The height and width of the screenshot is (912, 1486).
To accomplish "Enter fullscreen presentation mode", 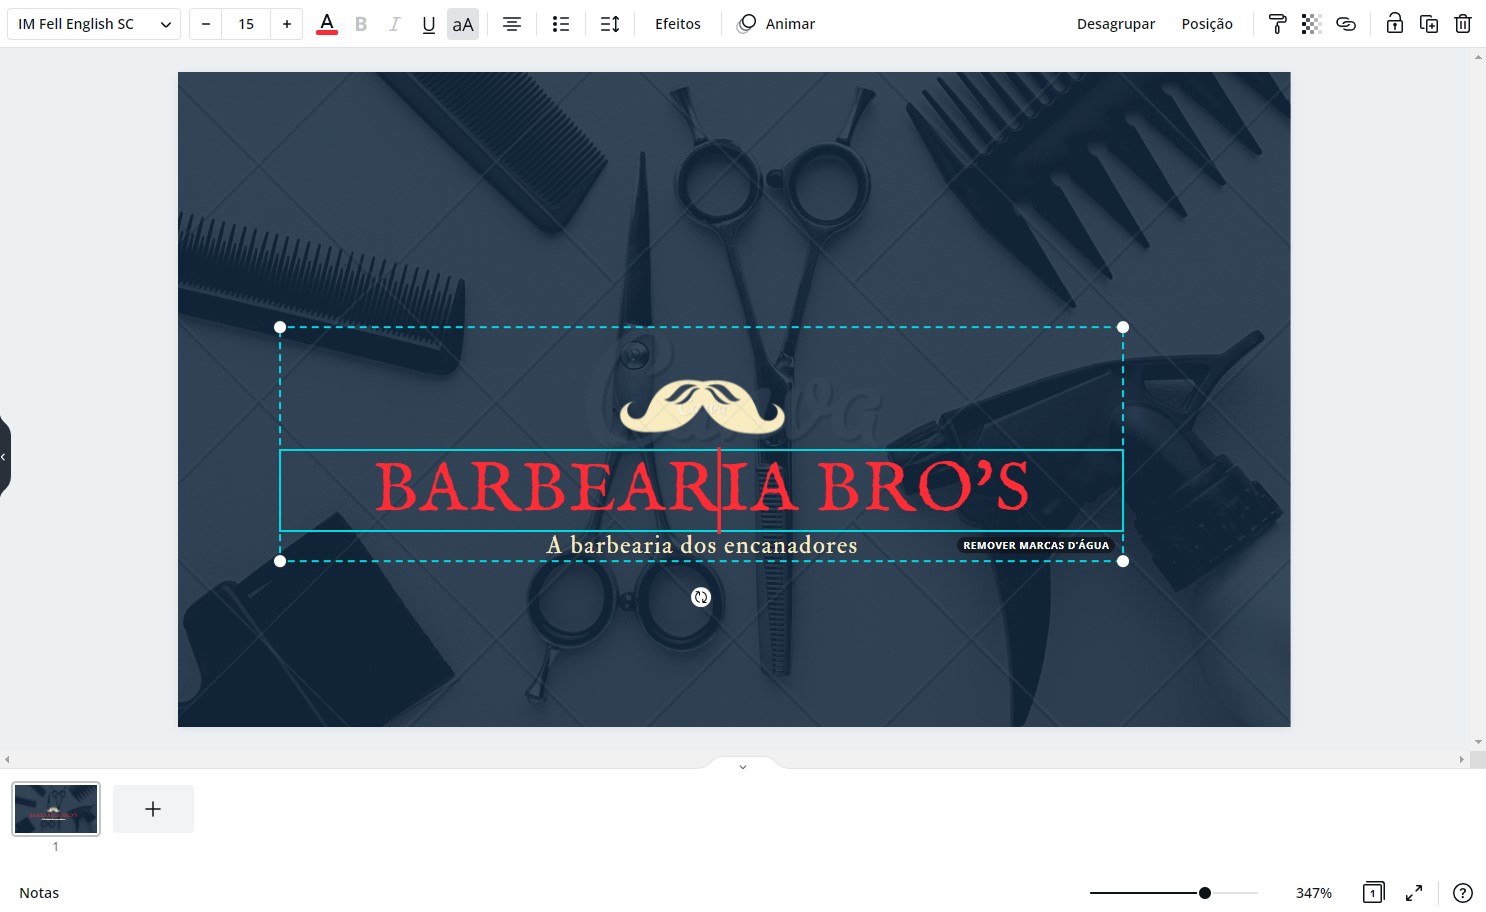I will (x=1414, y=893).
